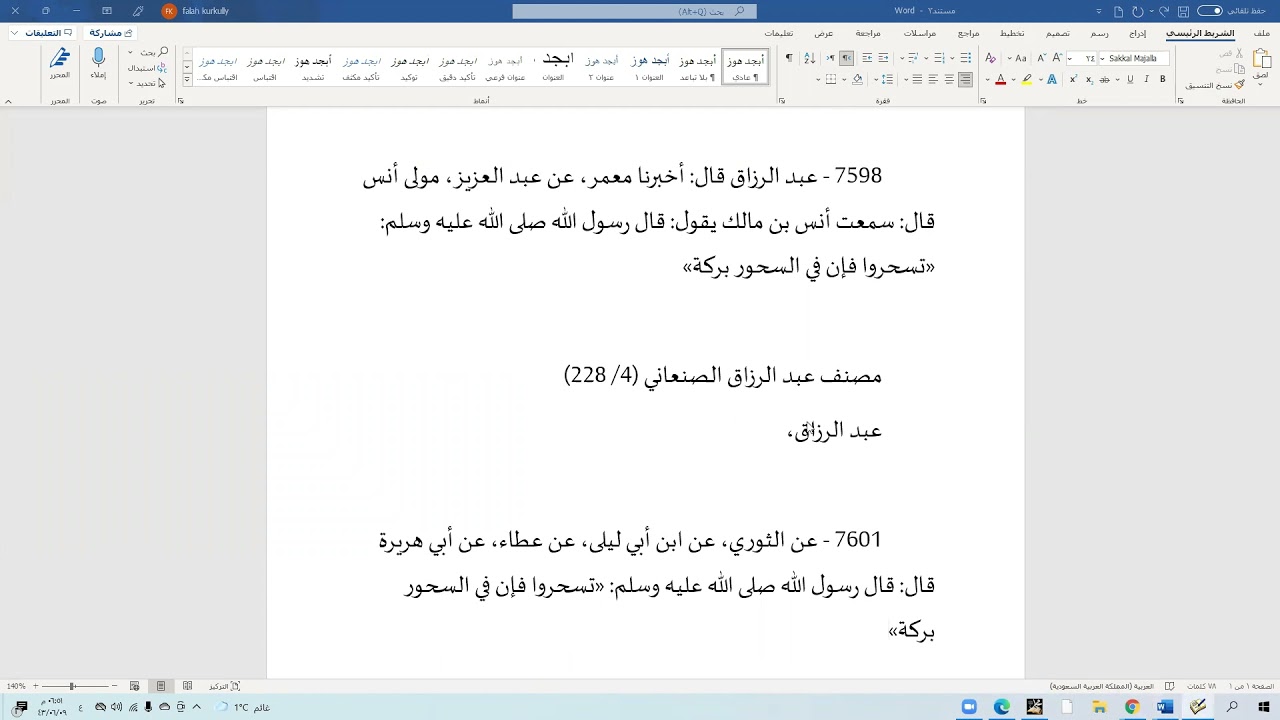Open the Editor (المحرر) pane
Image resolution: width=1280 pixels, height=720 pixels.
[x=60, y=62]
